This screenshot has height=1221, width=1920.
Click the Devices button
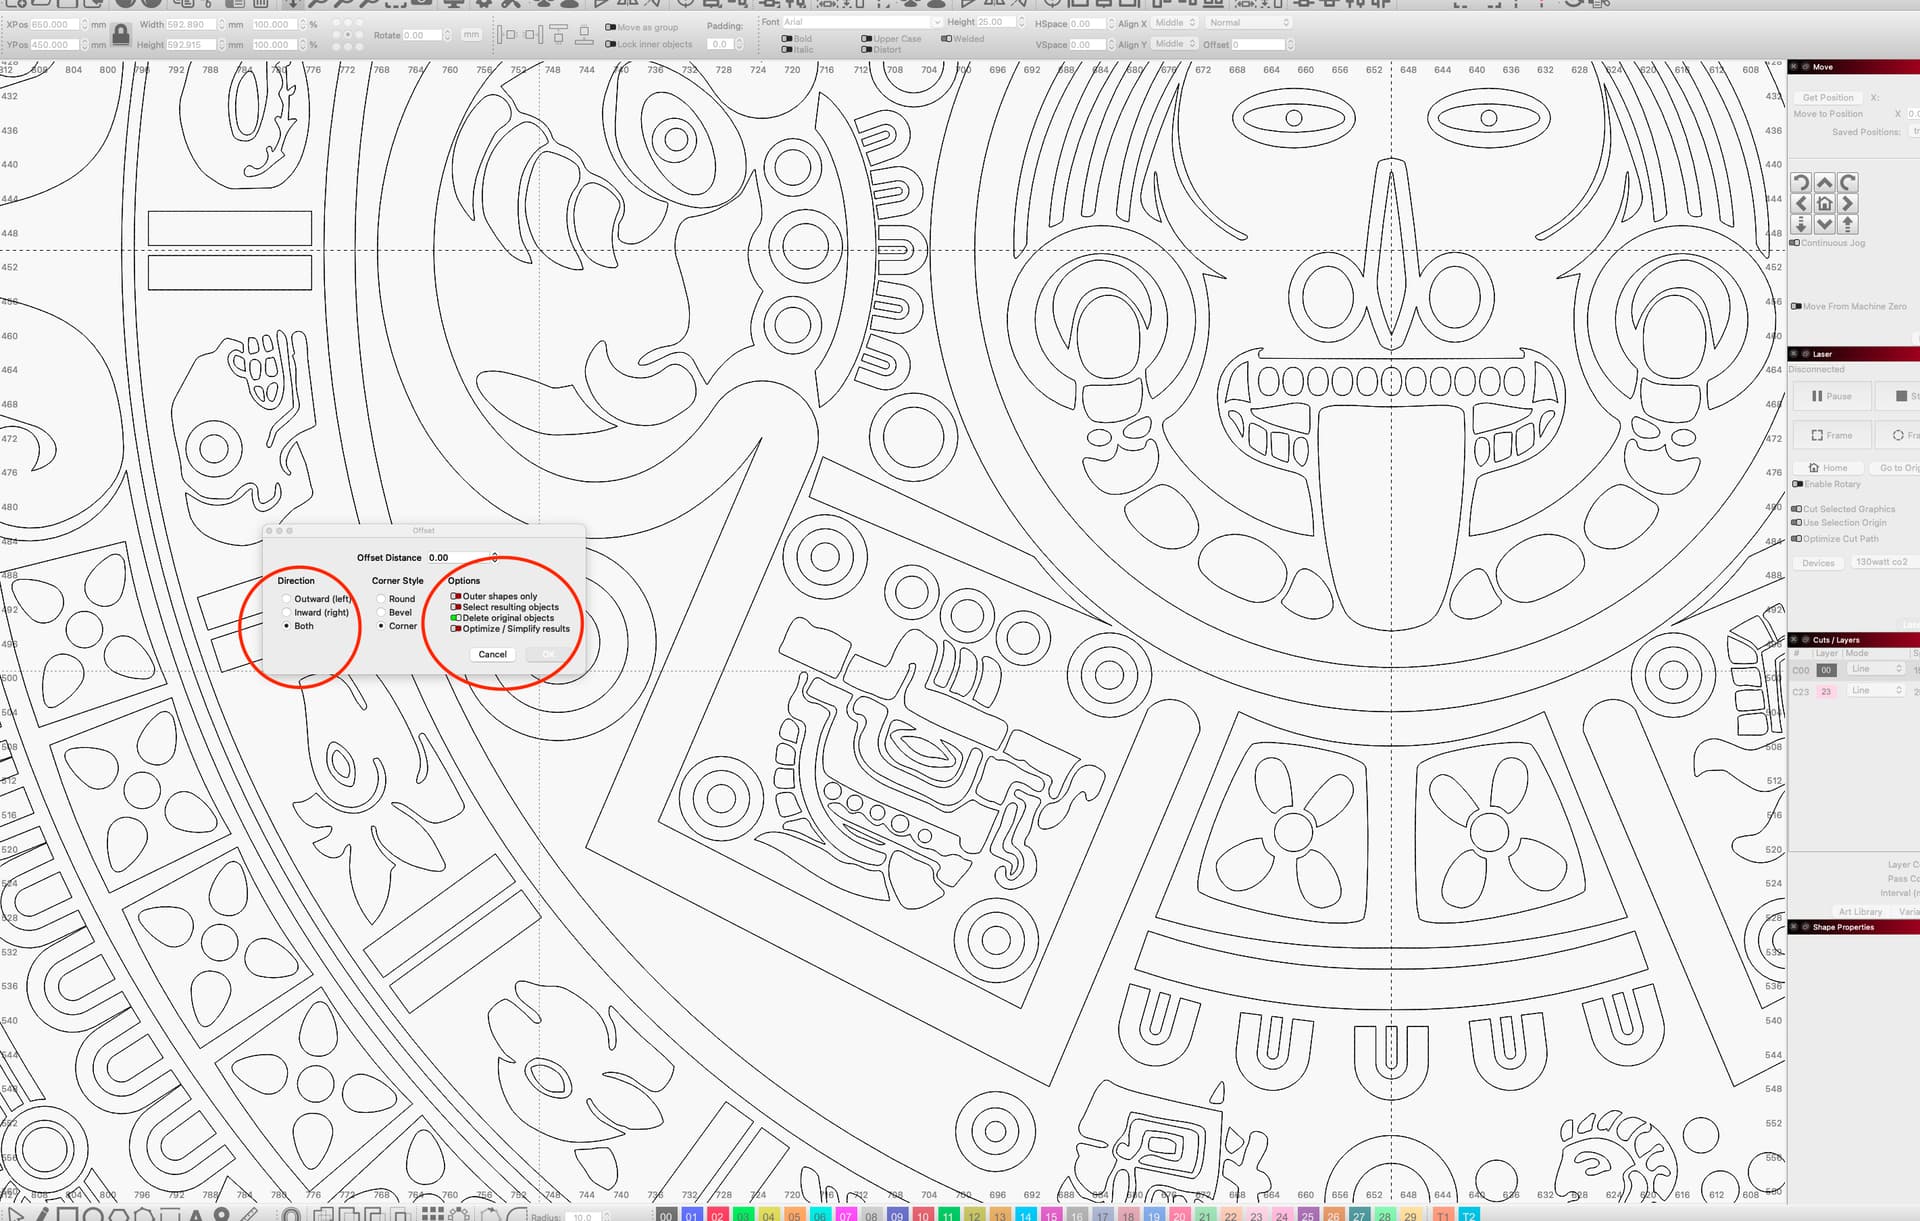[x=1818, y=563]
